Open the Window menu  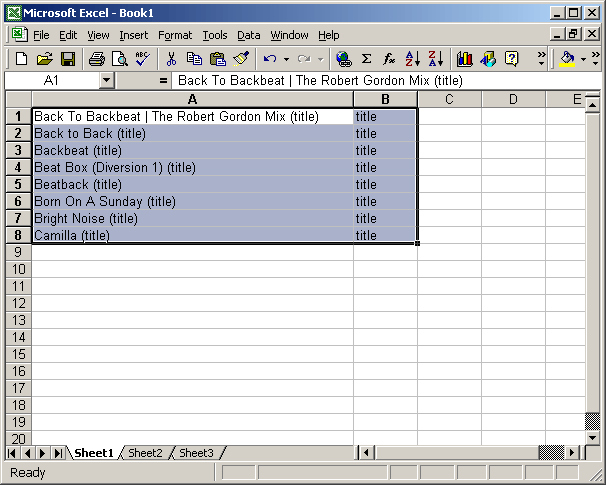tap(289, 35)
